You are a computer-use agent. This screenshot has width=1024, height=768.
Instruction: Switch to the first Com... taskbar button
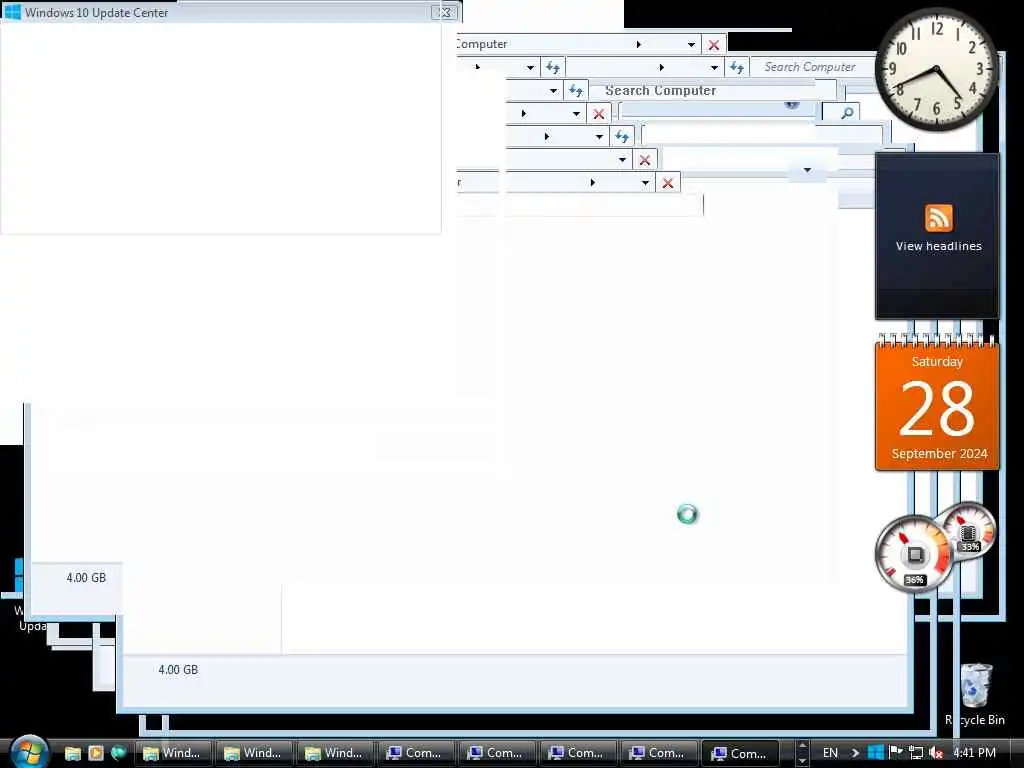415,753
